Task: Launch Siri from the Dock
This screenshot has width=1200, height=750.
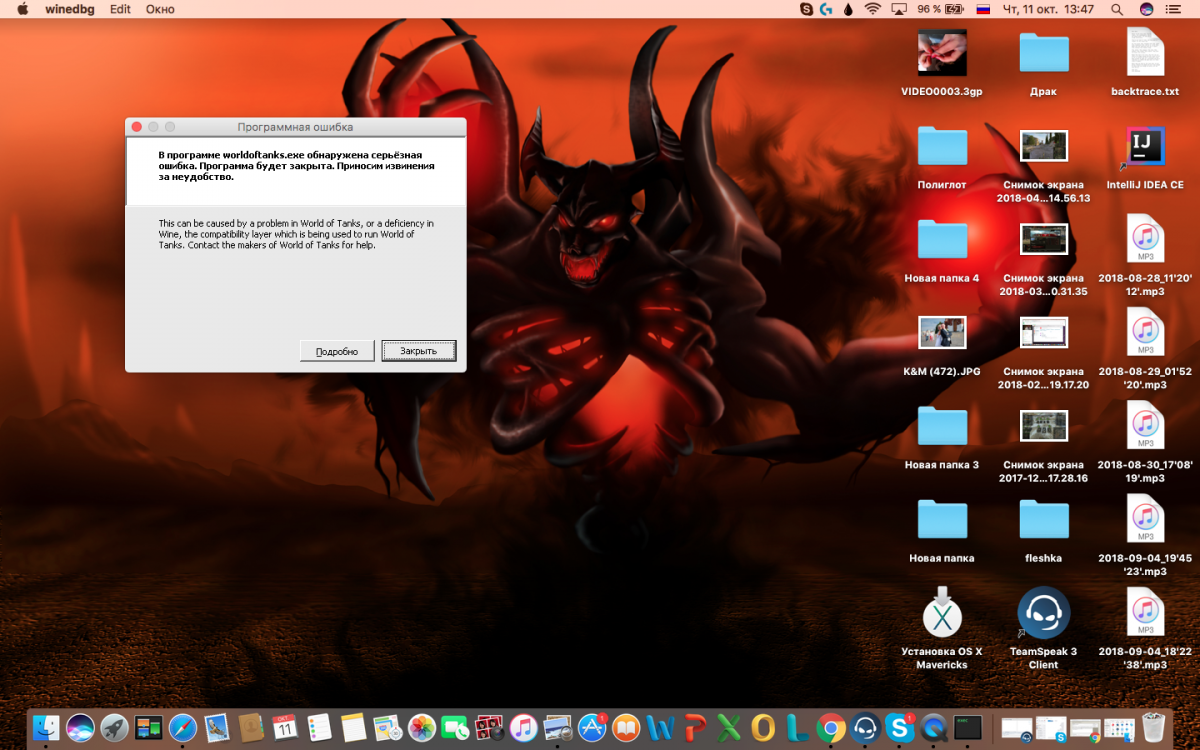Action: (80, 727)
